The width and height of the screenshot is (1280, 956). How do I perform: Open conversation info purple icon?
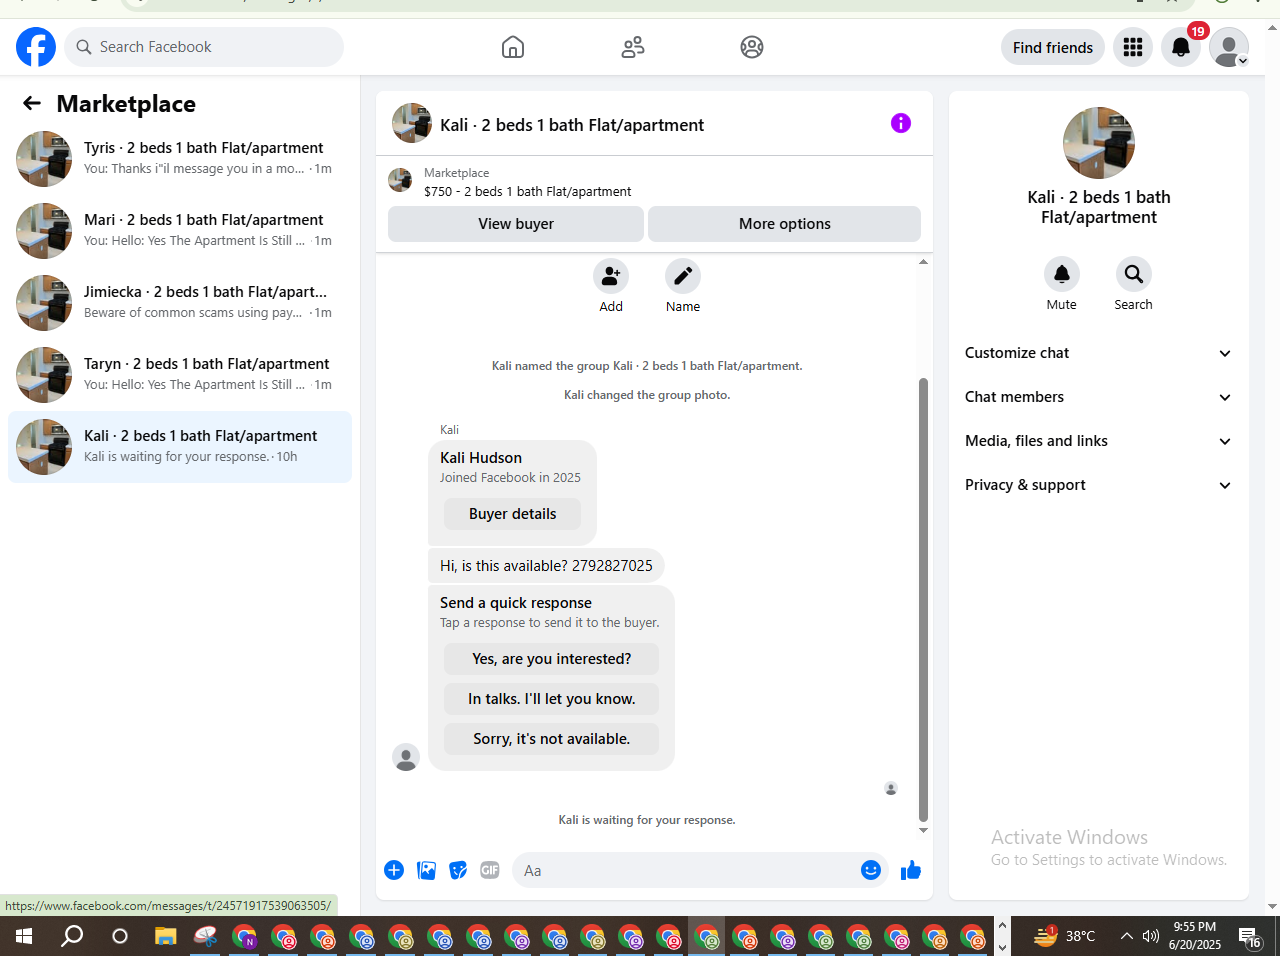point(901,123)
